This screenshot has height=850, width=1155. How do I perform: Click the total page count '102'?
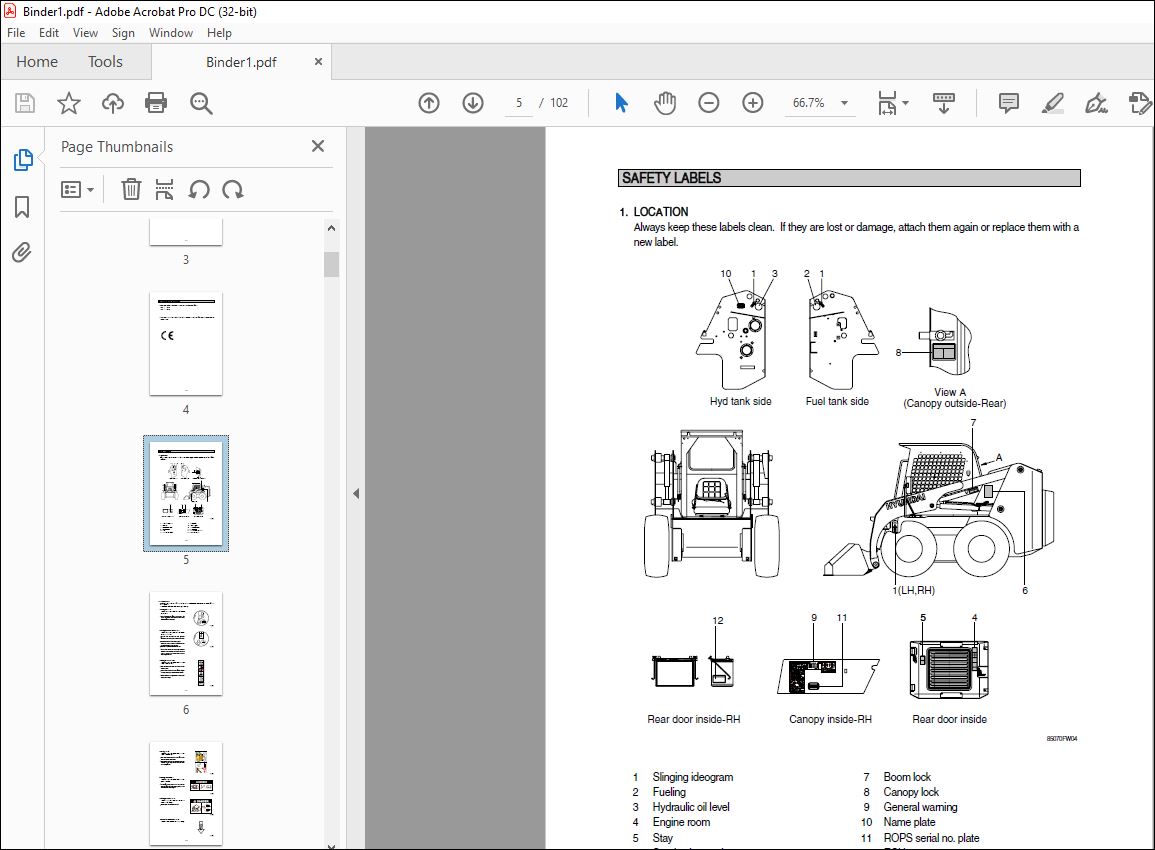tap(559, 102)
